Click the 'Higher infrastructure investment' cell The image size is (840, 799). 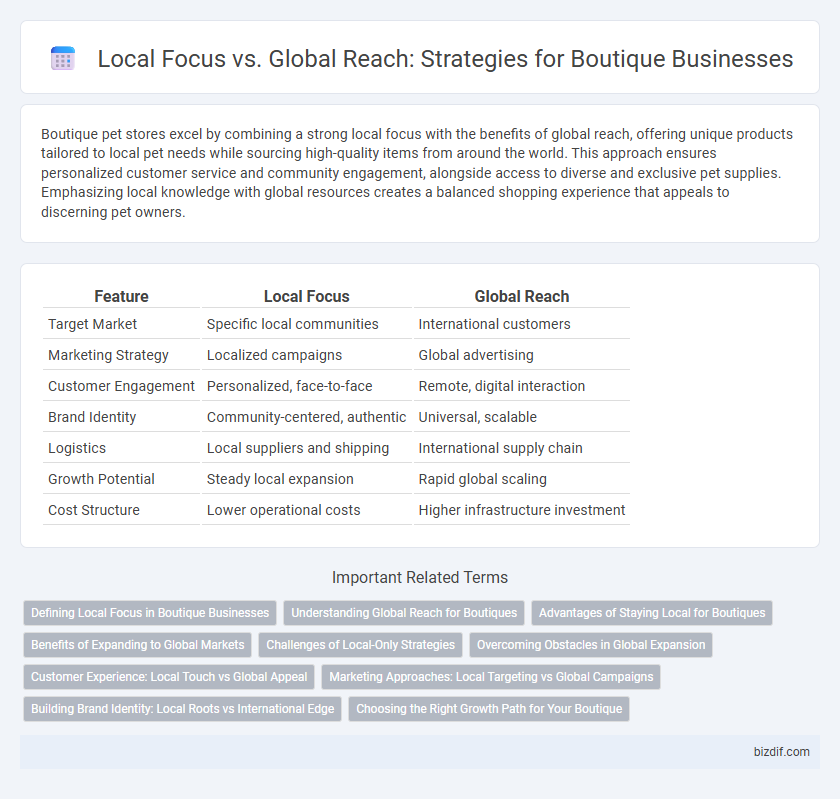coord(522,510)
